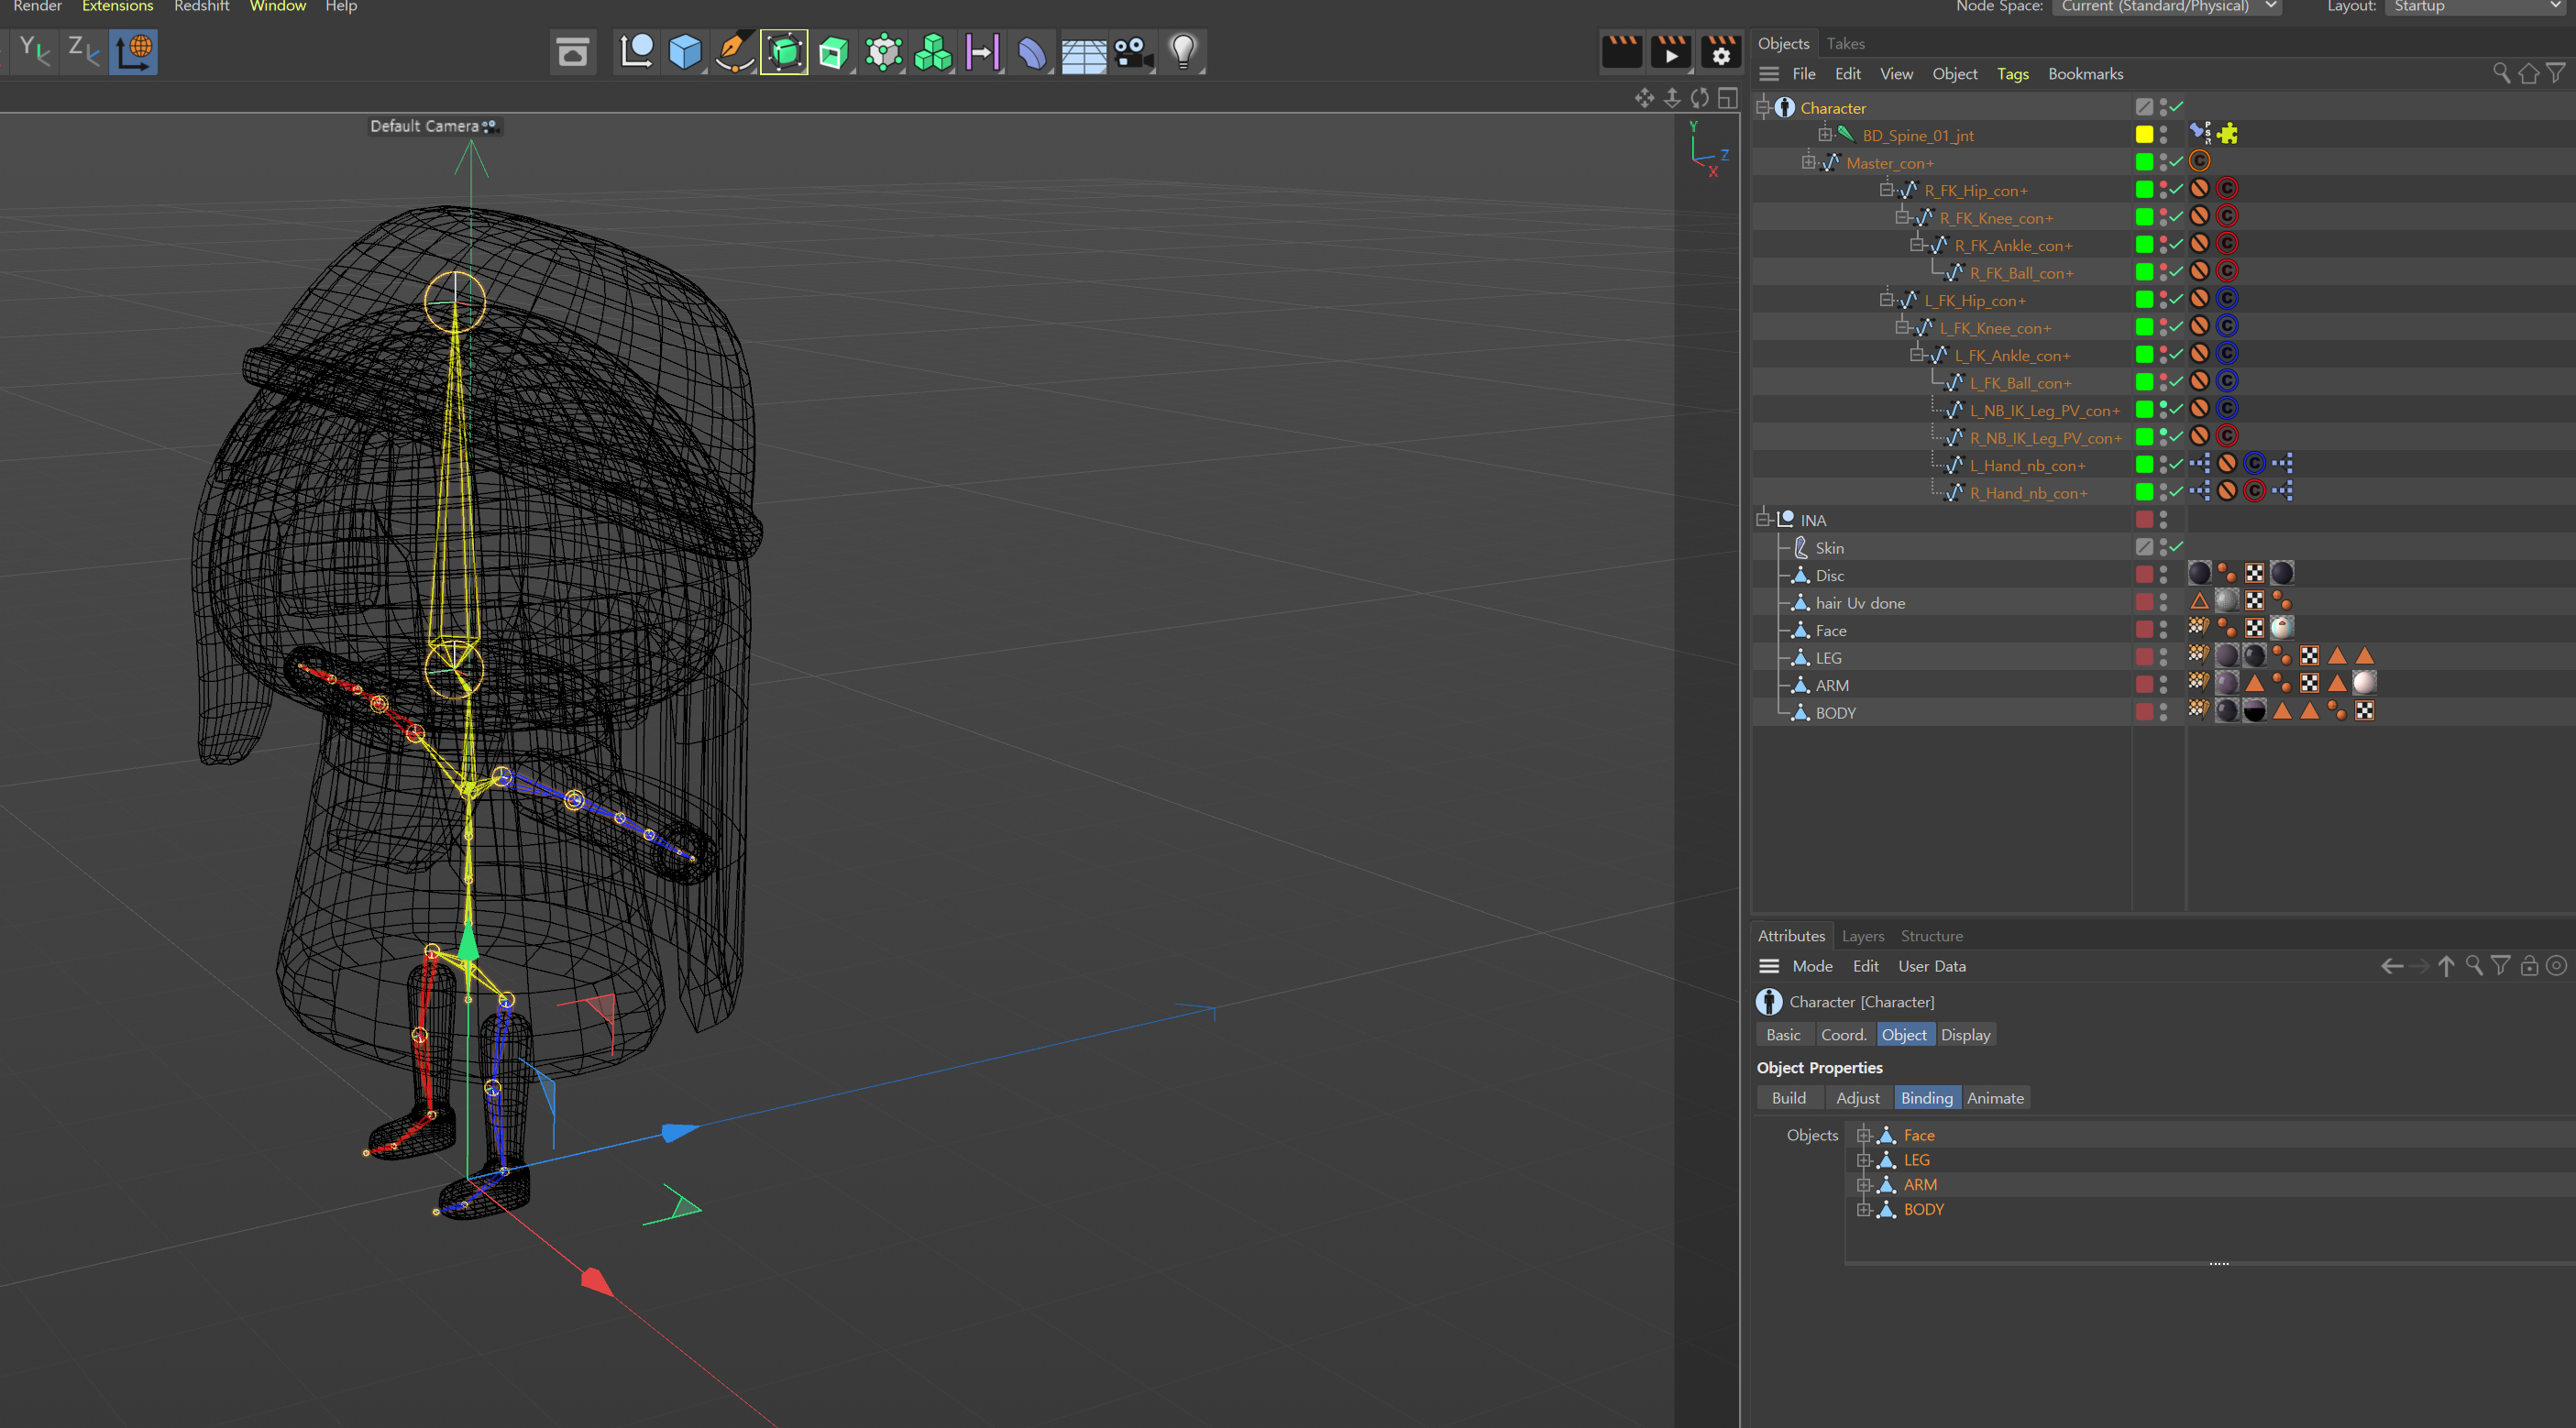The height and width of the screenshot is (1428, 2576).
Task: Click green layer swatch of L_Hand_nb_con+
Action: [x=2144, y=464]
